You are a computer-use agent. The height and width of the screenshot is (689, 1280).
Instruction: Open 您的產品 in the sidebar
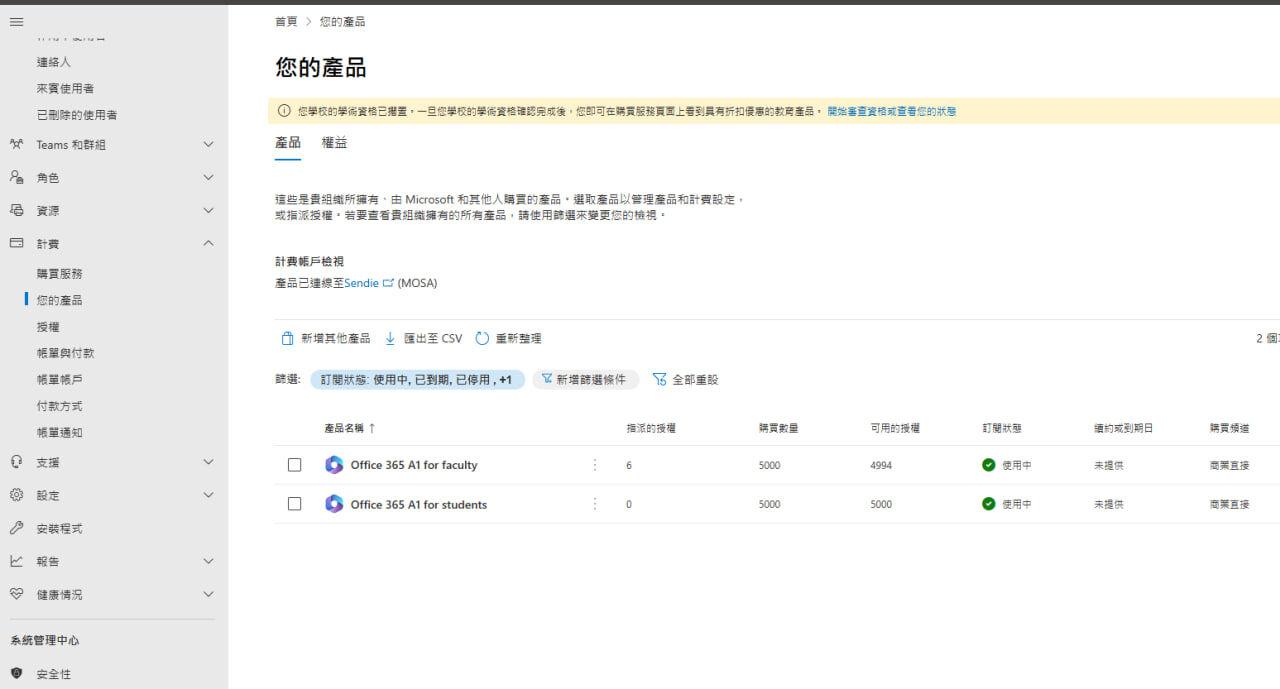[x=60, y=300]
